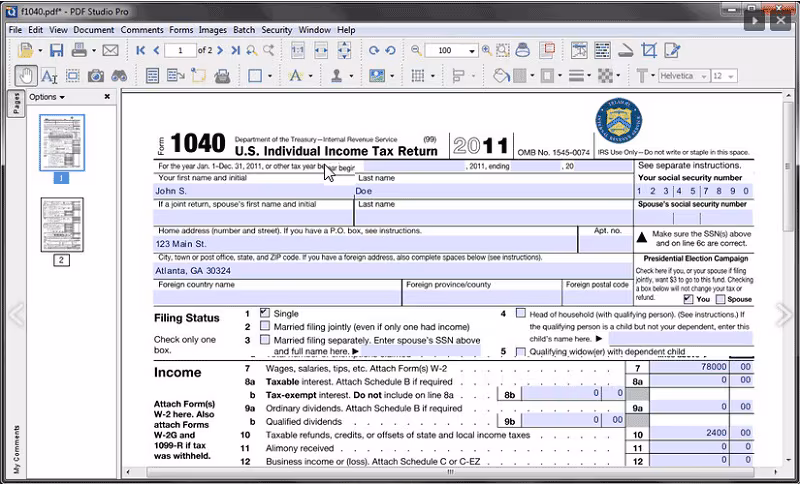Open the Batch menu

coord(244,30)
